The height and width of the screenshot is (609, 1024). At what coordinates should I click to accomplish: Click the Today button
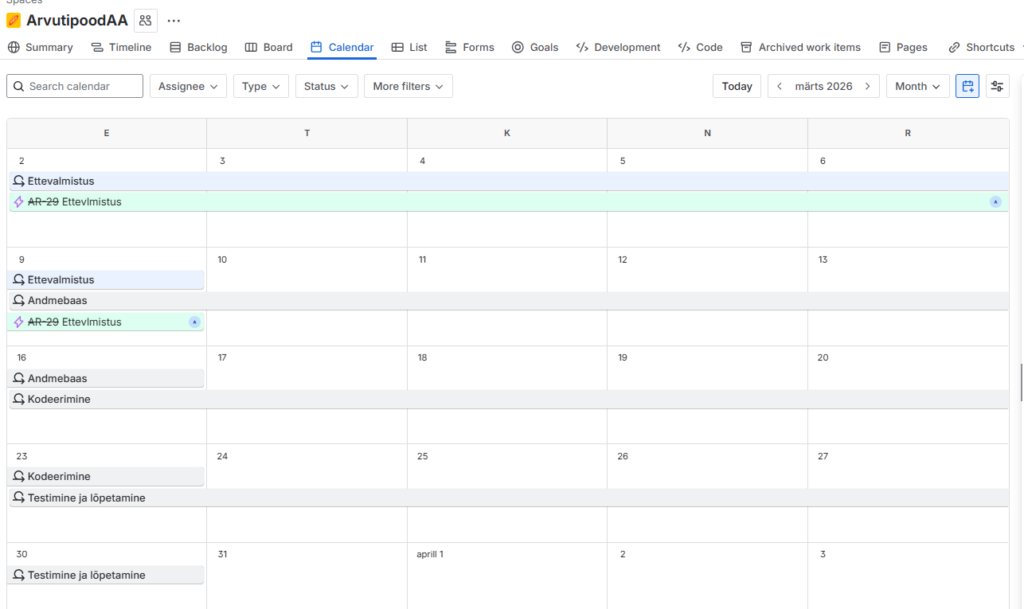click(737, 86)
